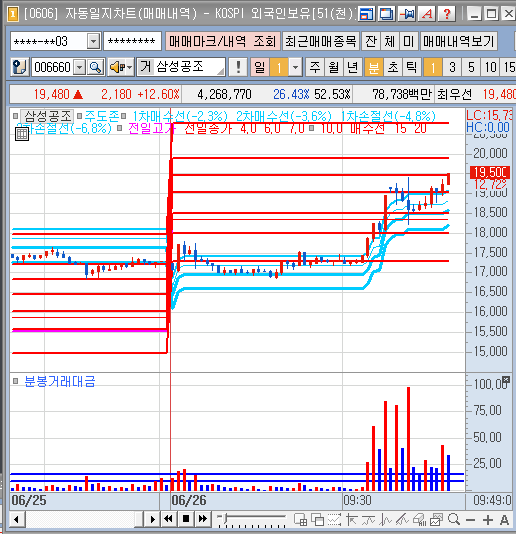Click the scrollbar left arrow at bottom
The height and width of the screenshot is (534, 516).
tap(16, 519)
